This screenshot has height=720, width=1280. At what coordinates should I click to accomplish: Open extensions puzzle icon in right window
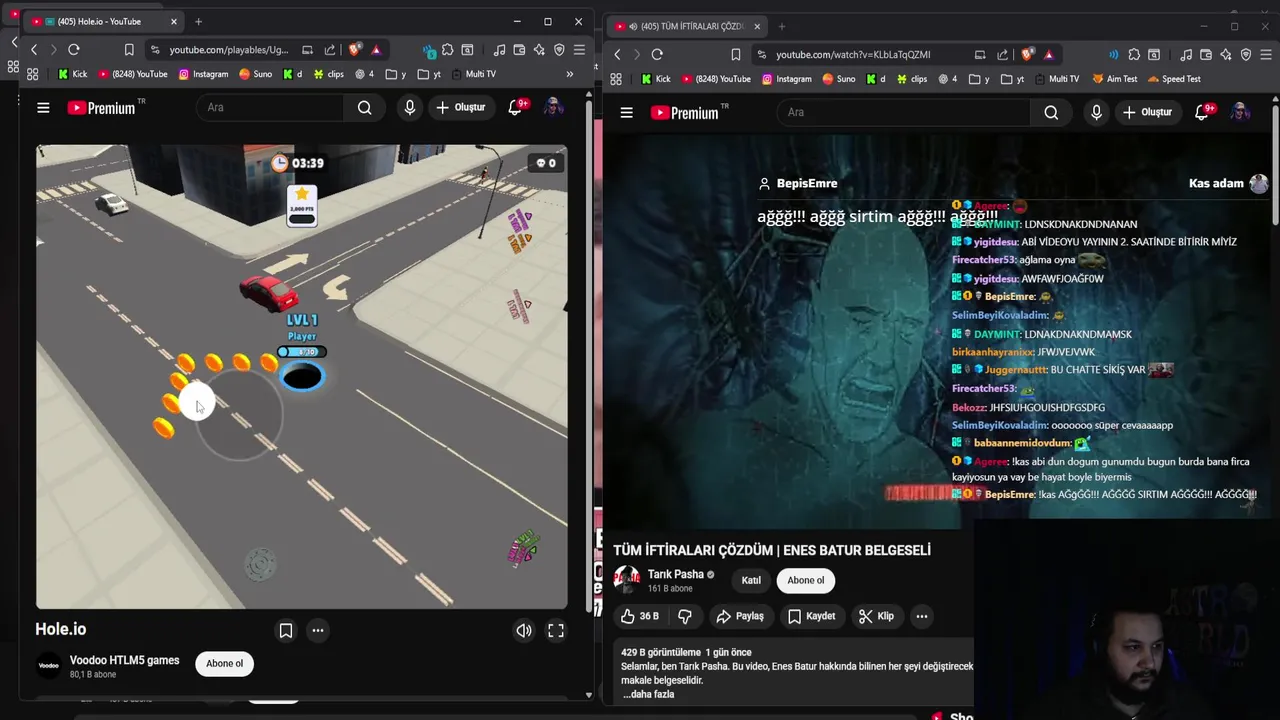coord(1134,54)
